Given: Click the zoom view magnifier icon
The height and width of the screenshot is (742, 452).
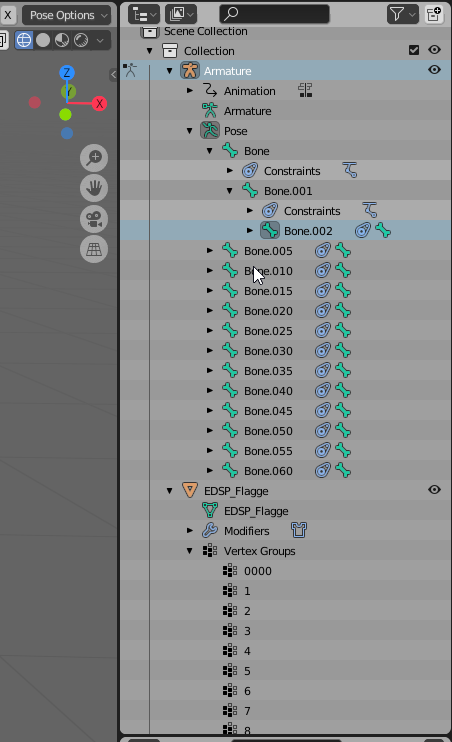Looking at the screenshot, I should click(94, 158).
